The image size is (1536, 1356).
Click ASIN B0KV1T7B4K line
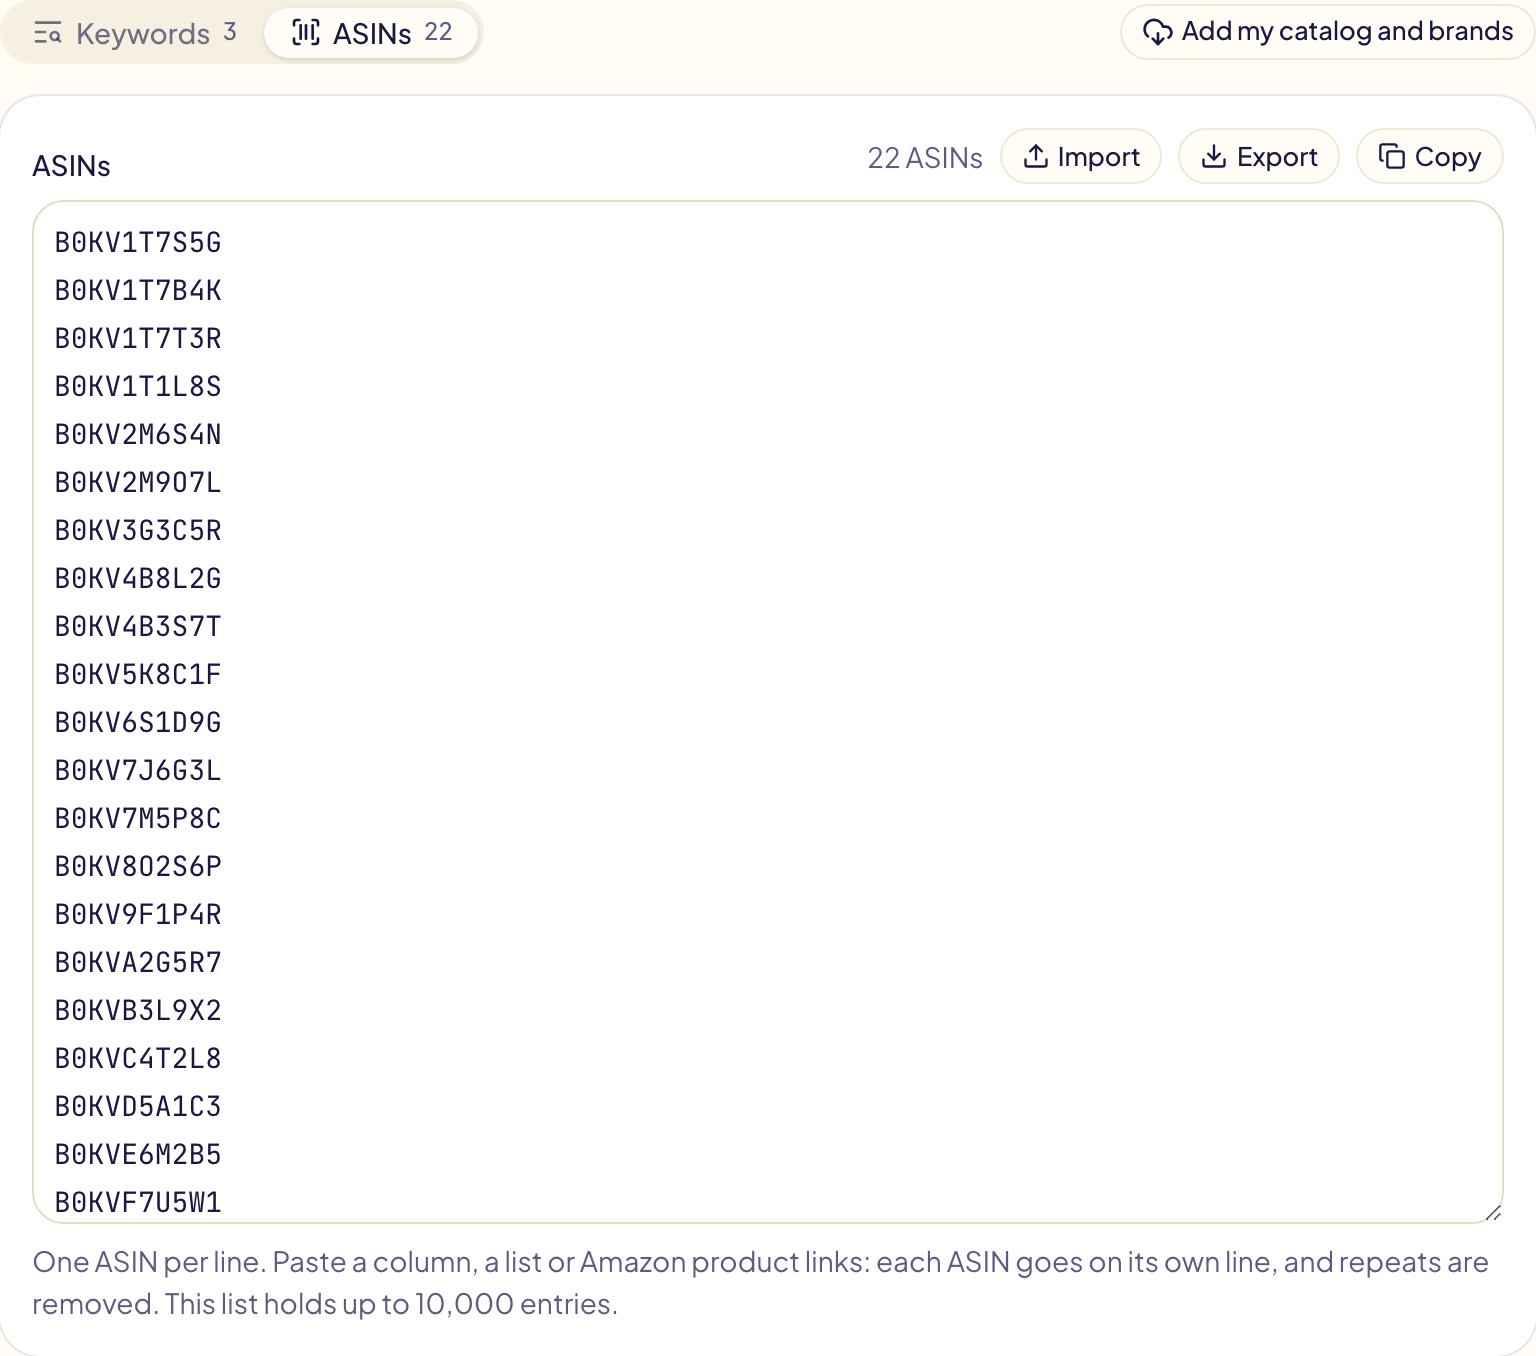click(138, 291)
